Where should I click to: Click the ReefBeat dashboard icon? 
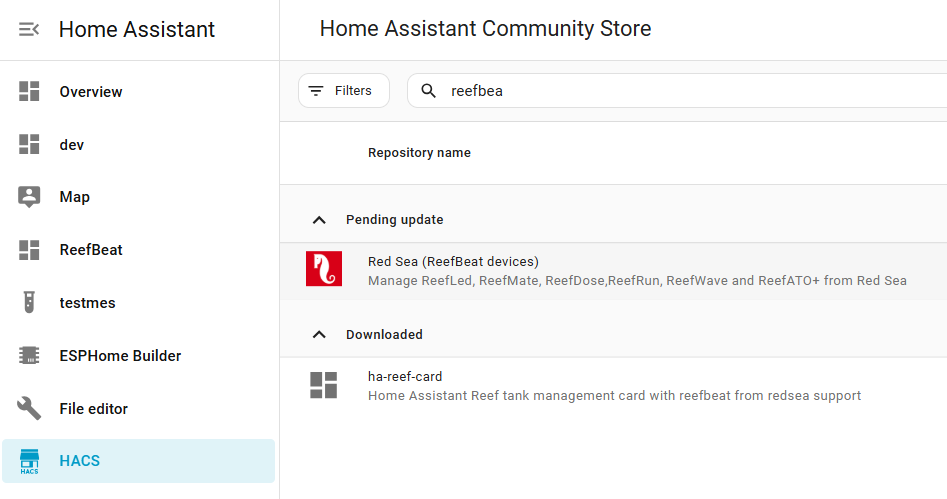[x=29, y=250]
